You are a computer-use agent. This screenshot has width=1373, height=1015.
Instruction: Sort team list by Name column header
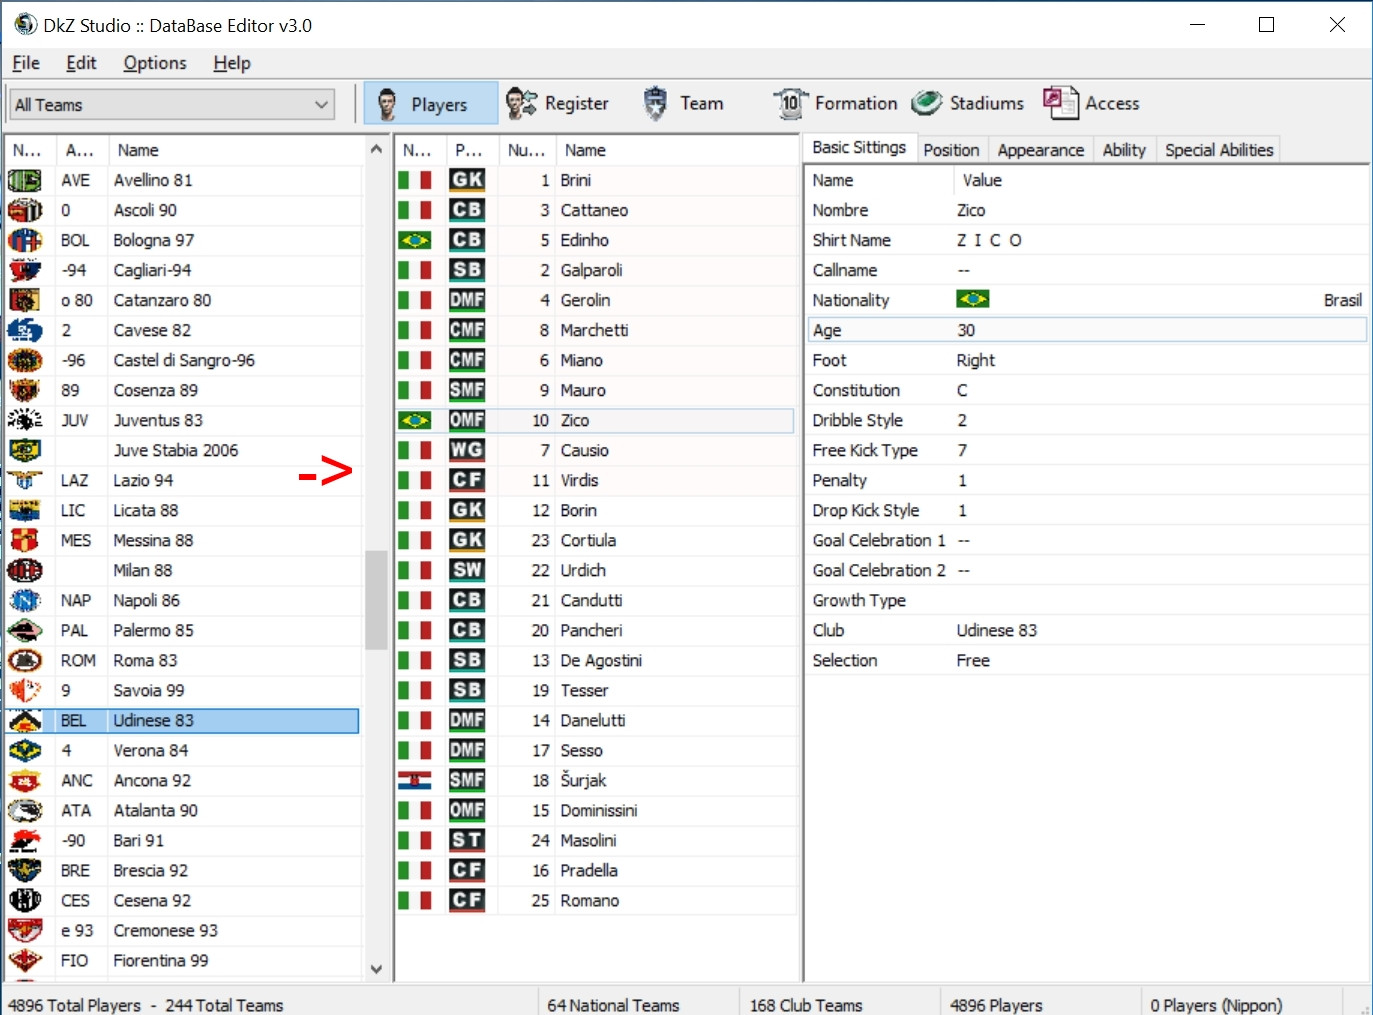click(x=235, y=150)
